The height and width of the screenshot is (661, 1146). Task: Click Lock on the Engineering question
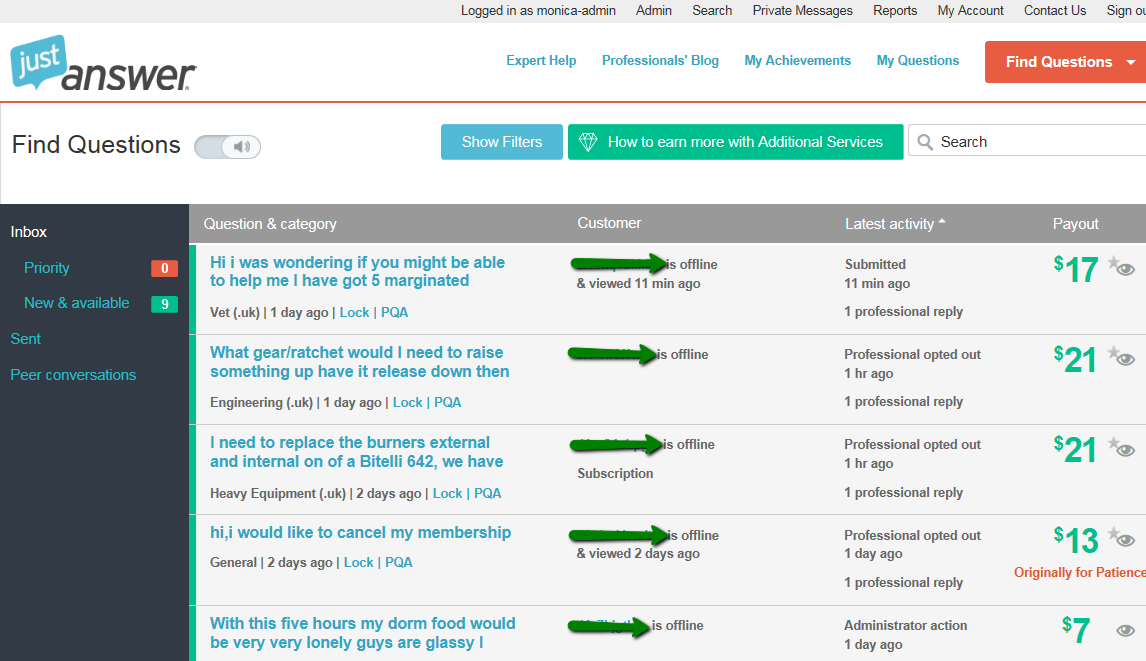(407, 402)
